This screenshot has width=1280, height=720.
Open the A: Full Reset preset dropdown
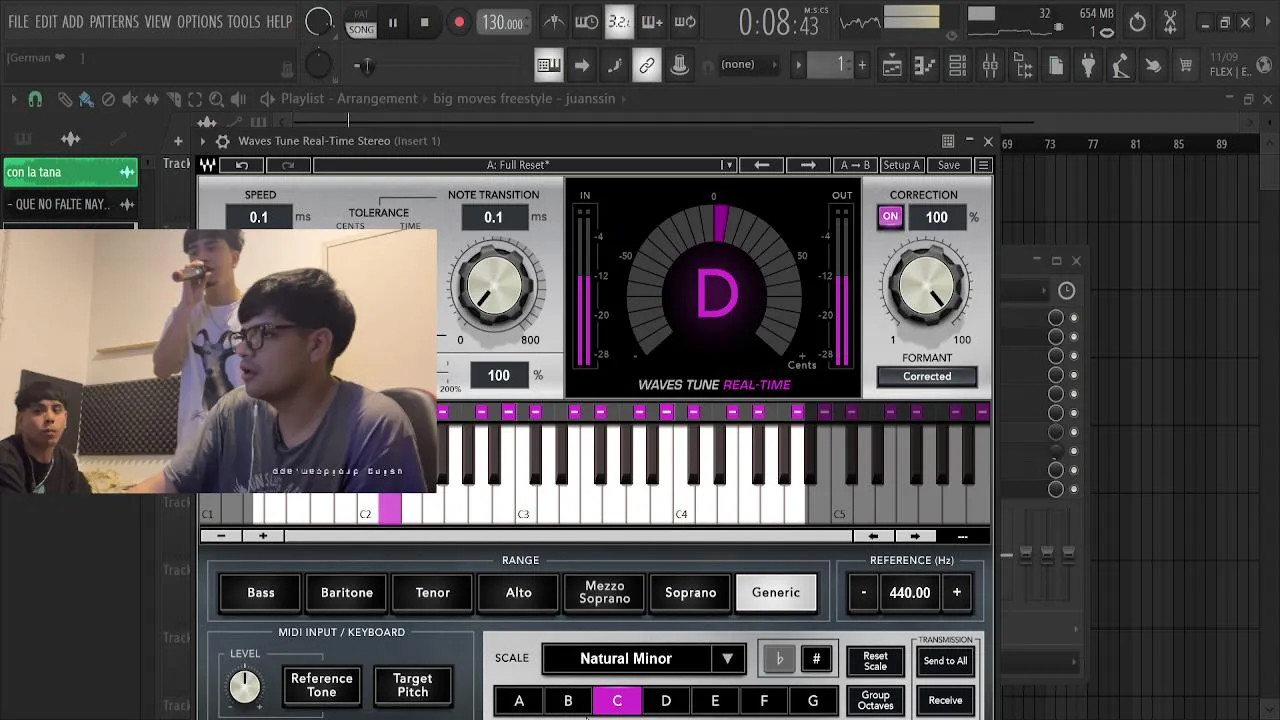525,165
